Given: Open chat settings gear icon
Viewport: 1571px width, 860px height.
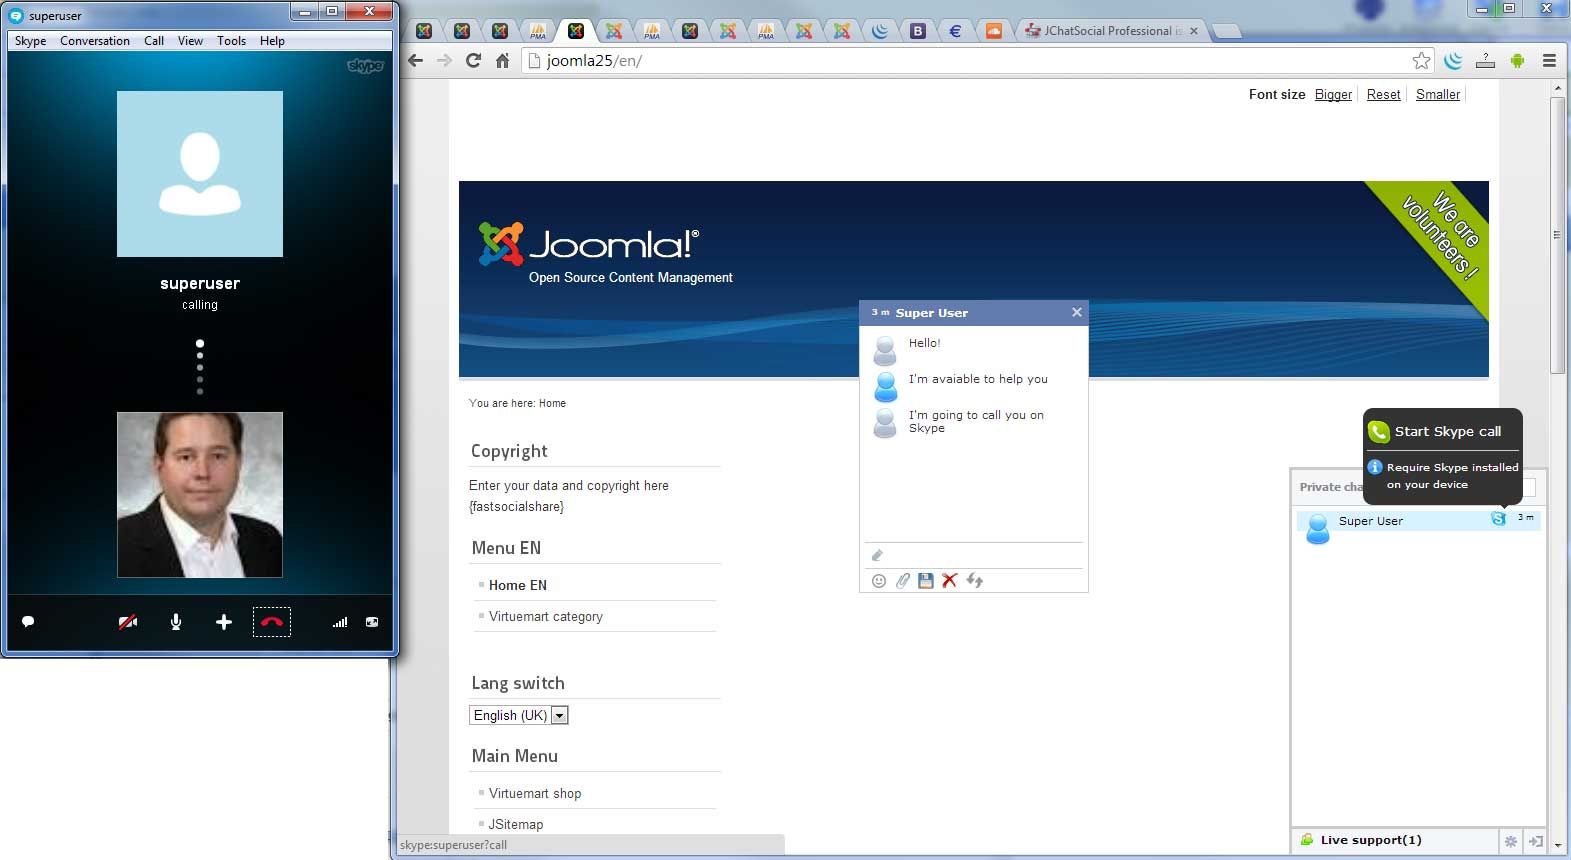Looking at the screenshot, I should 1511,841.
